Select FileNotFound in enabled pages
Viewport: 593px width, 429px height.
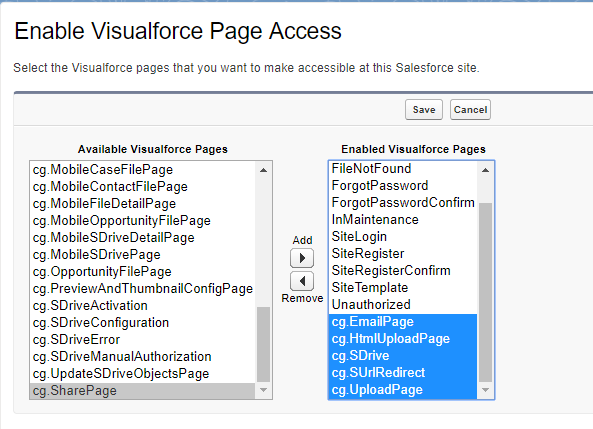pos(403,169)
